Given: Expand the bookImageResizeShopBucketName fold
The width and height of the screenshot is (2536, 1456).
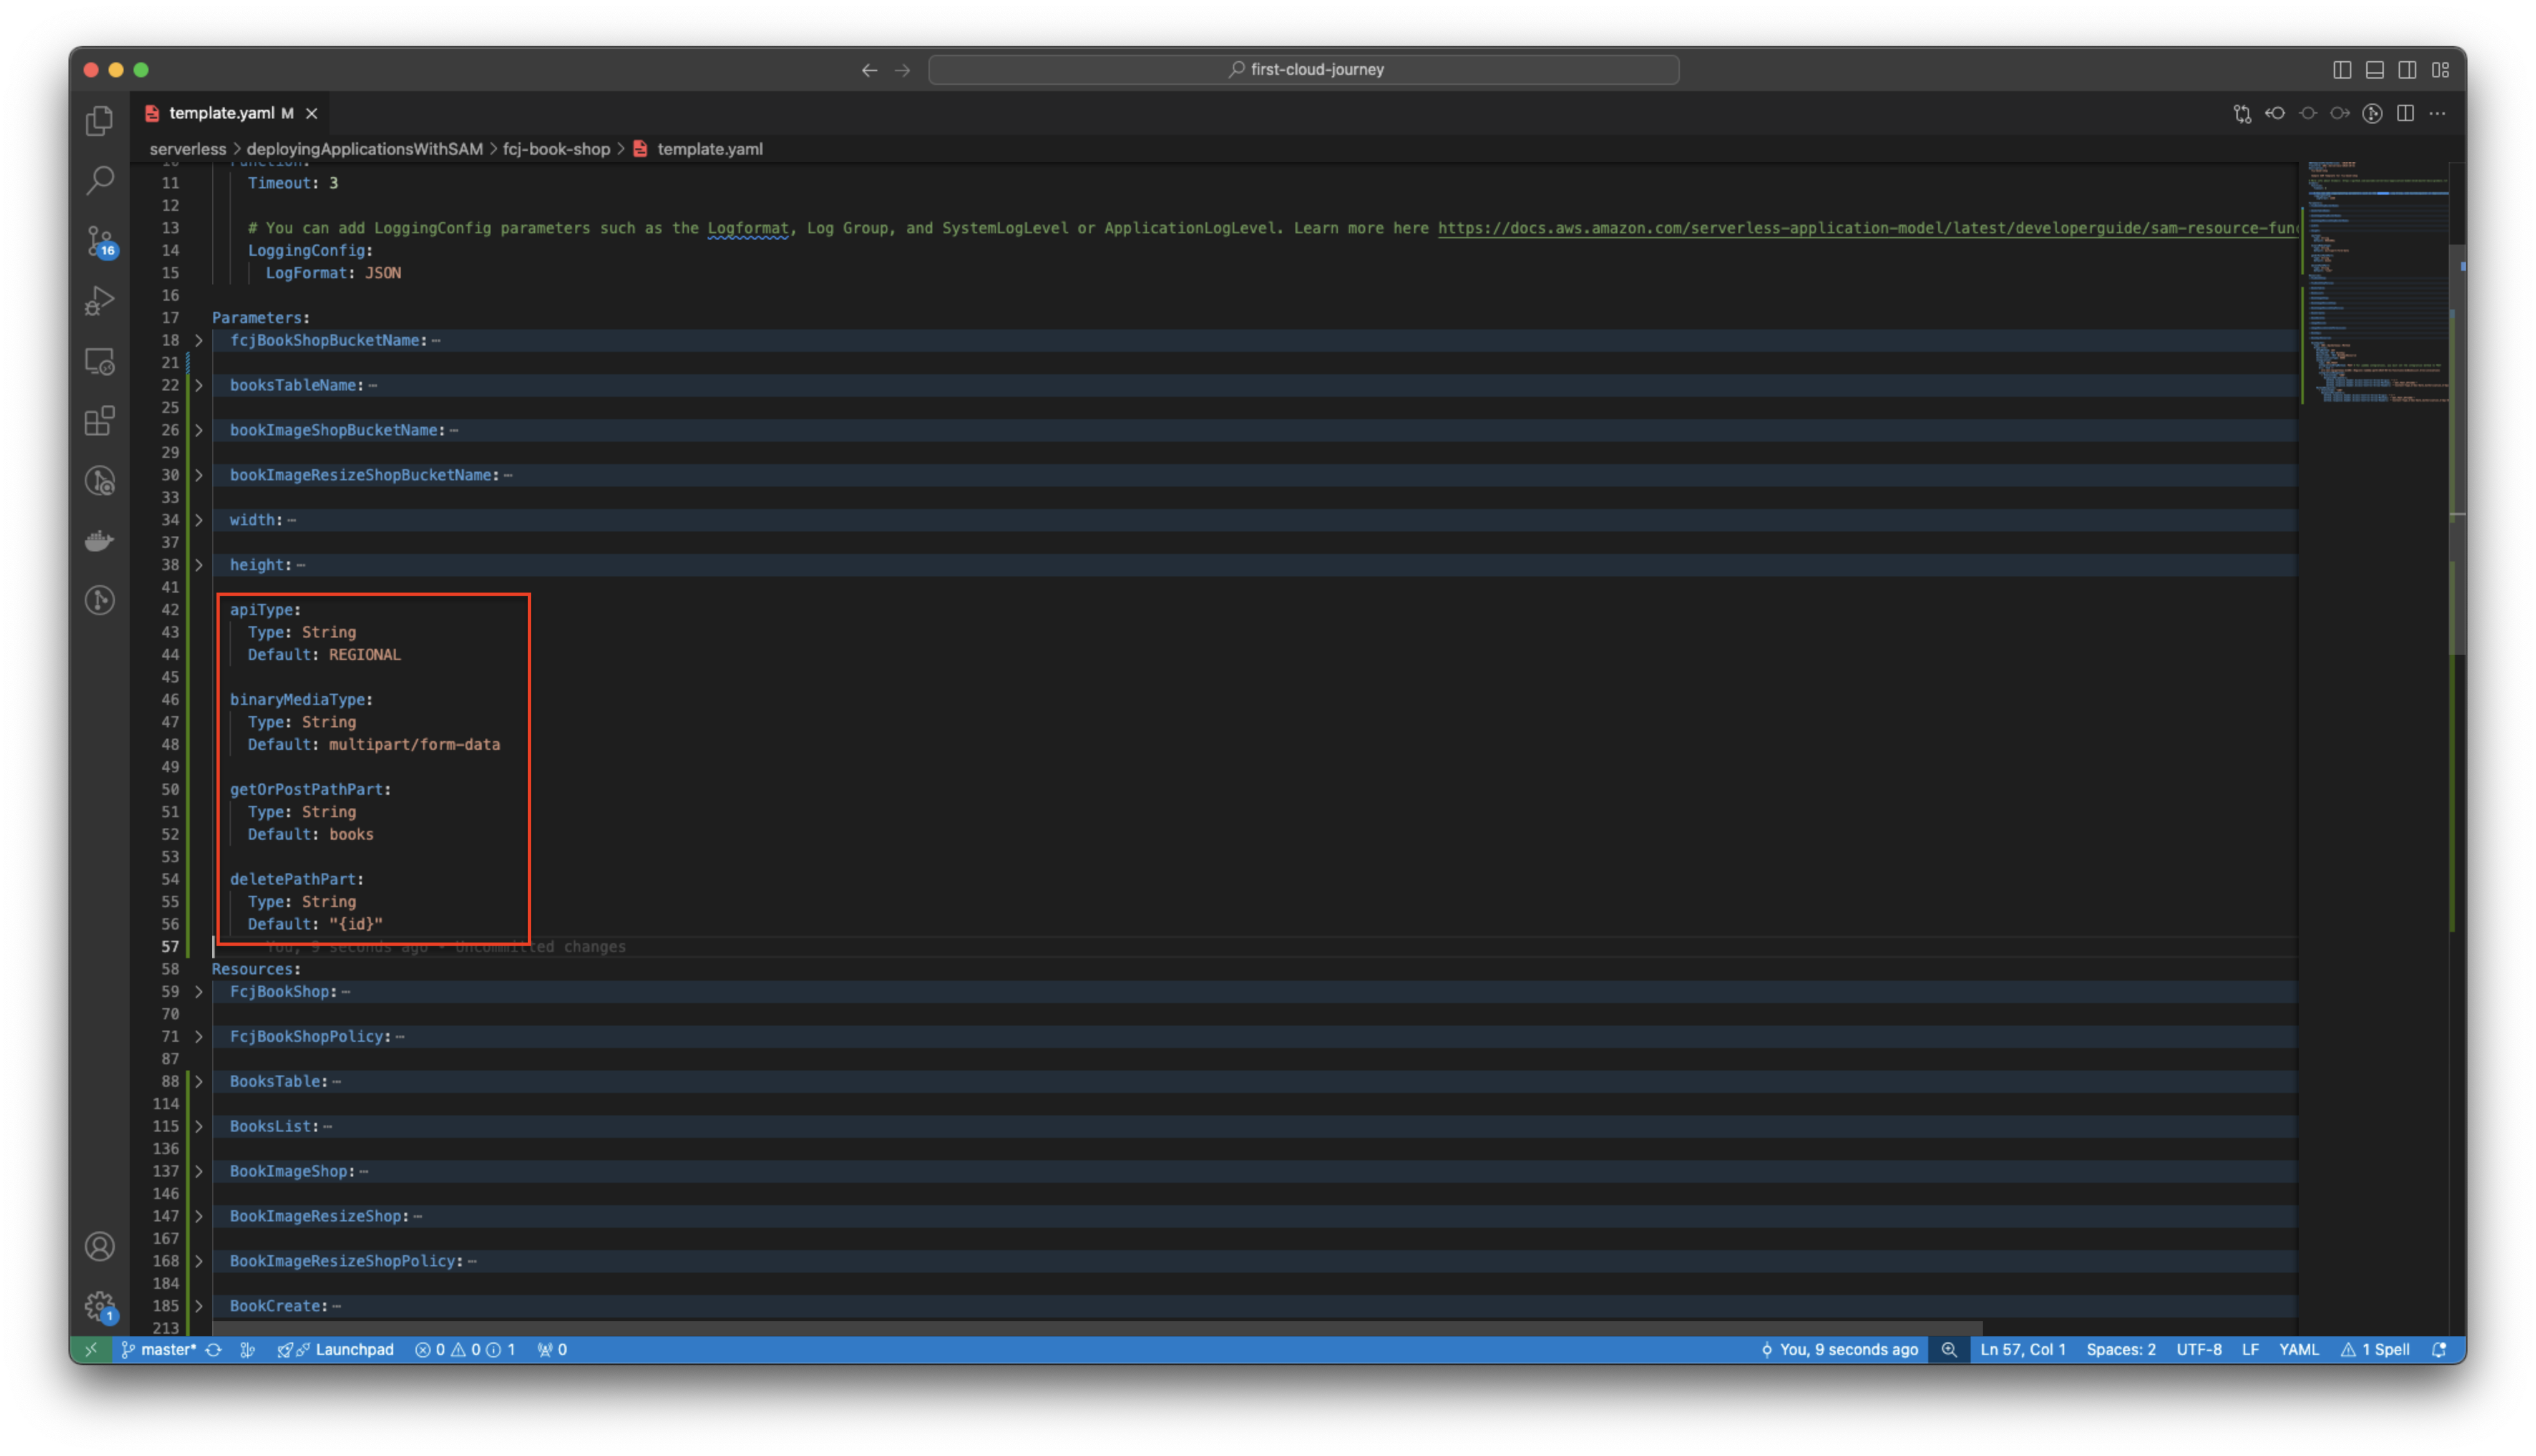Looking at the screenshot, I should pos(199,476).
